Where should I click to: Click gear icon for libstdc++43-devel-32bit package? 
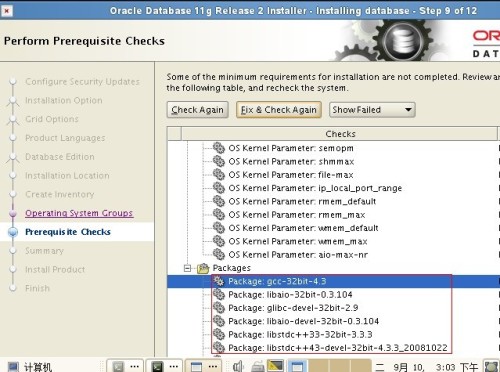tap(219, 348)
